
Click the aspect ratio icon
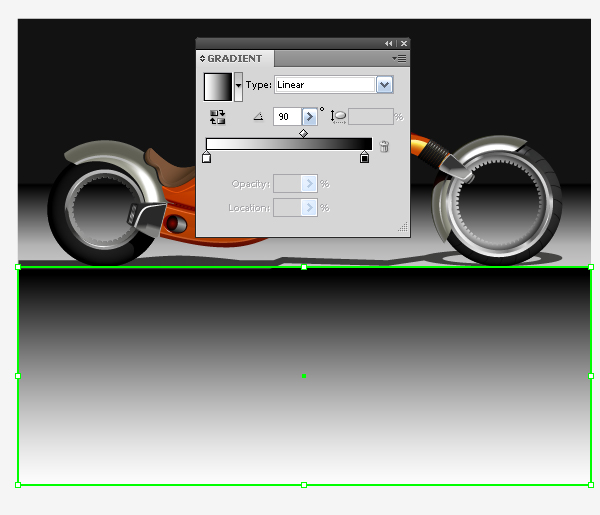pyautogui.click(x=338, y=117)
